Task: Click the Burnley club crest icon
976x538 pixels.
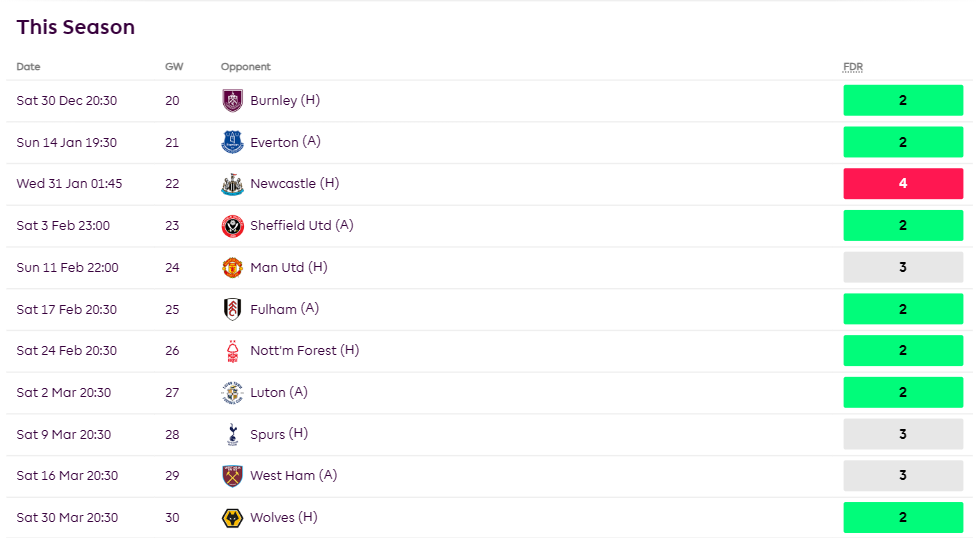Action: tap(232, 100)
